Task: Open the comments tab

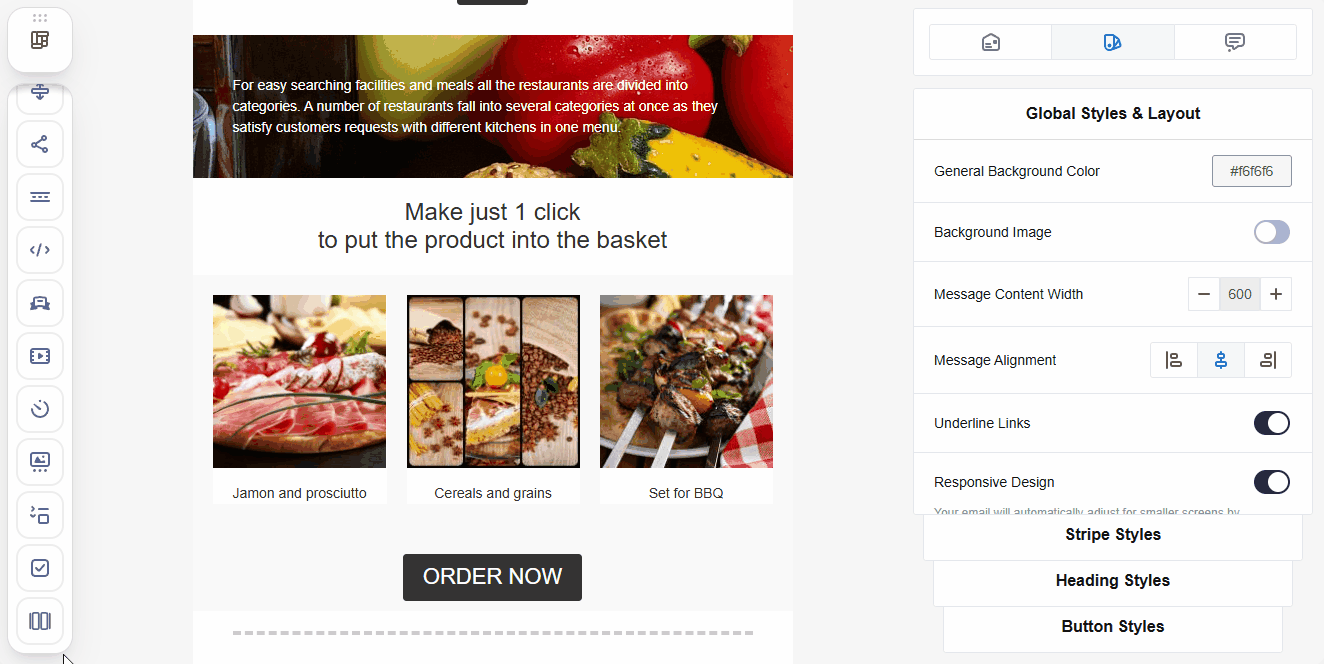Action: pos(1235,42)
